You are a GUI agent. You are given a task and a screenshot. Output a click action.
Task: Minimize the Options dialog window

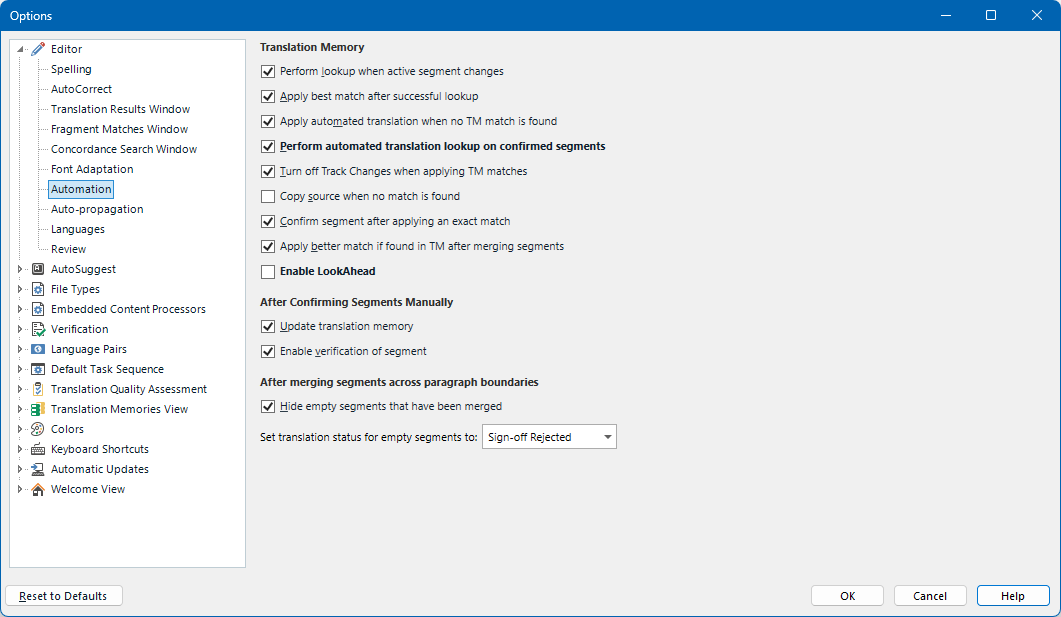tap(946, 15)
